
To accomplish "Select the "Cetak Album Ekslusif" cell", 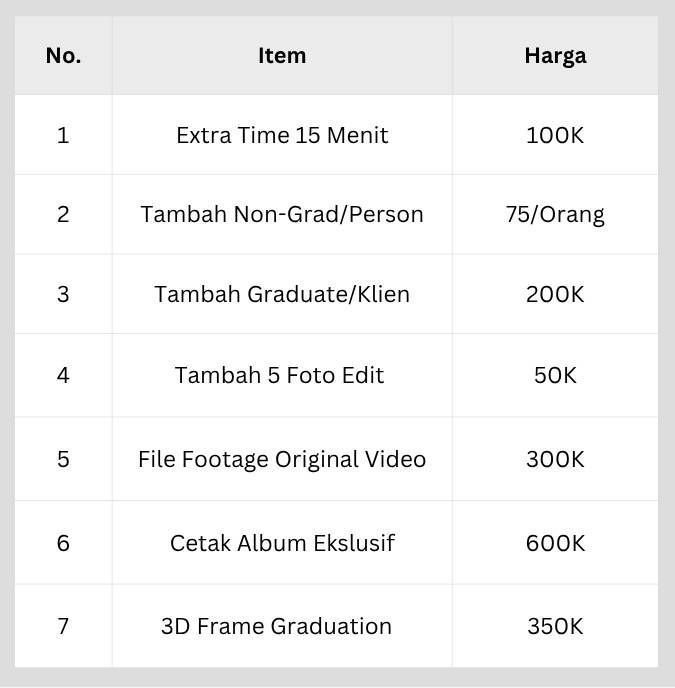I will point(282,543).
